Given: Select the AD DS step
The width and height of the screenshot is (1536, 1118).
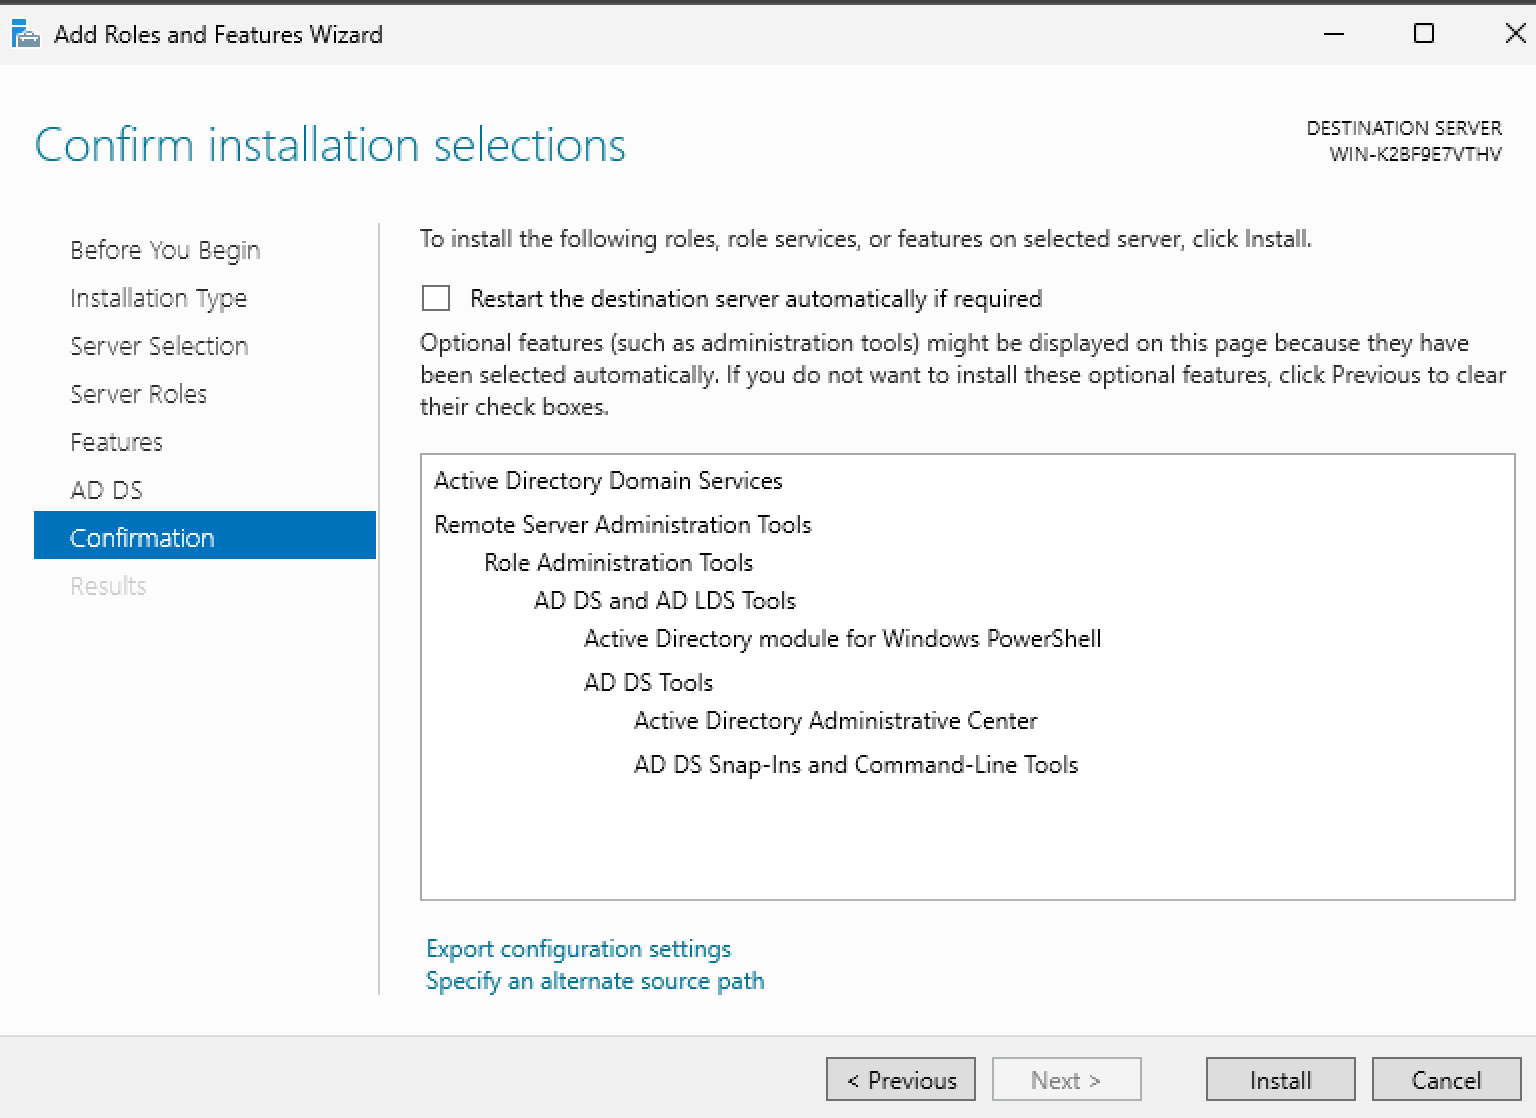Looking at the screenshot, I should (106, 490).
